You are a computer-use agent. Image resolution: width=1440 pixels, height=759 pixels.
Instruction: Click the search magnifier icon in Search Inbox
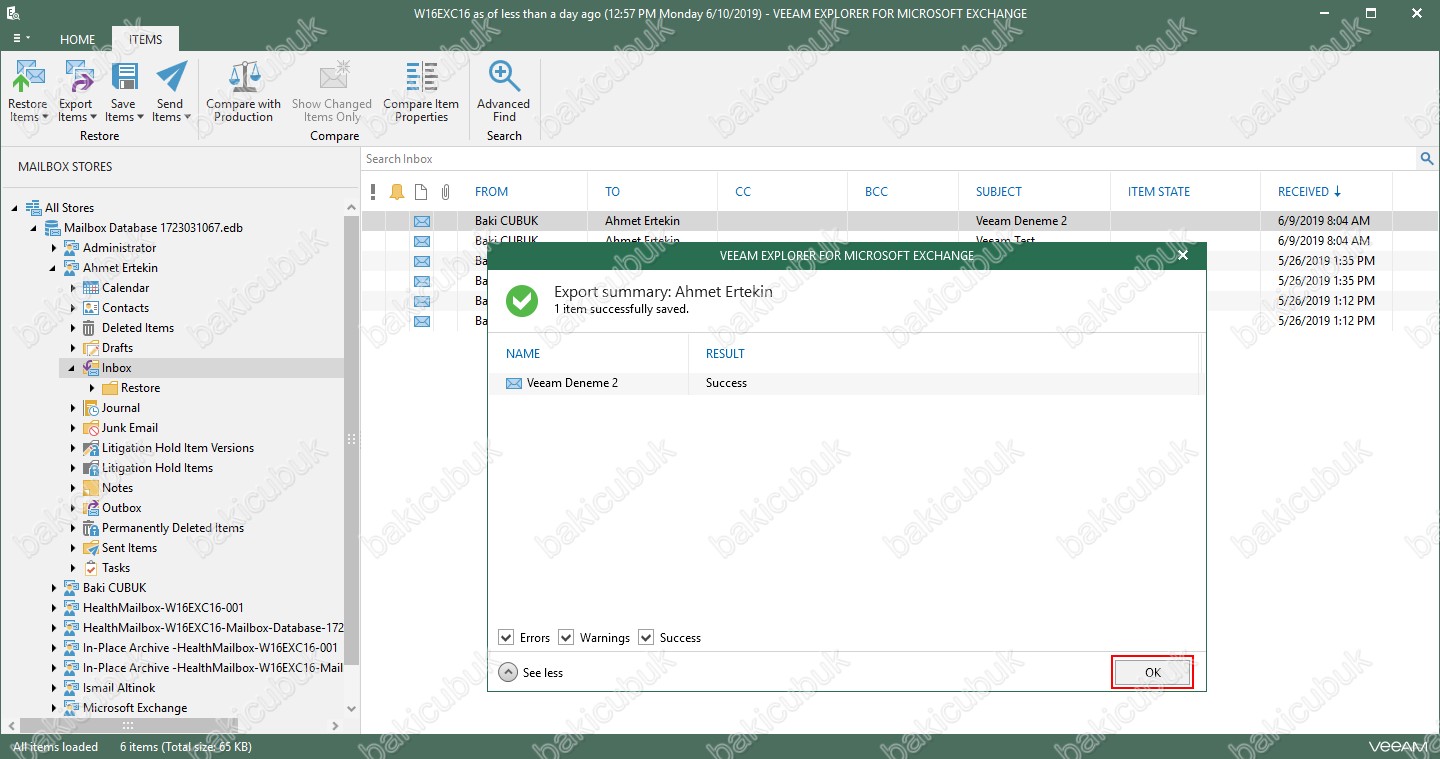pyautogui.click(x=1426, y=159)
